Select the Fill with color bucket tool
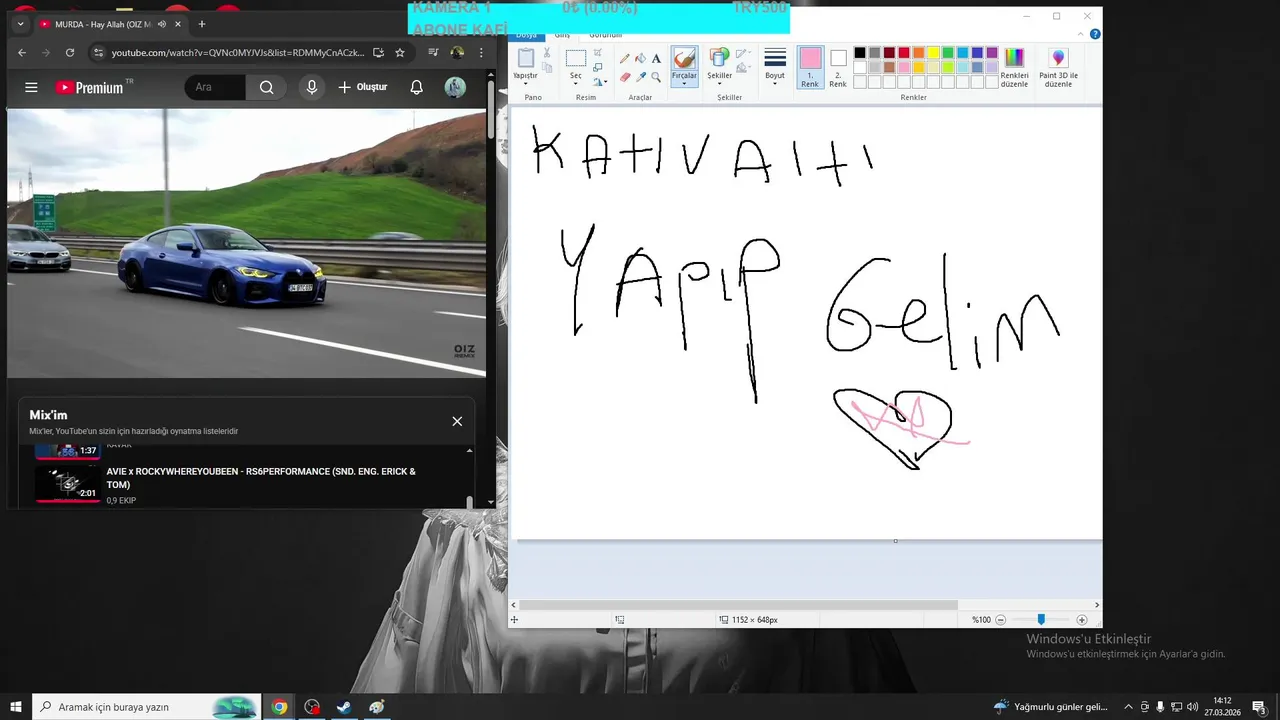This screenshot has width=1280, height=720. (641, 59)
